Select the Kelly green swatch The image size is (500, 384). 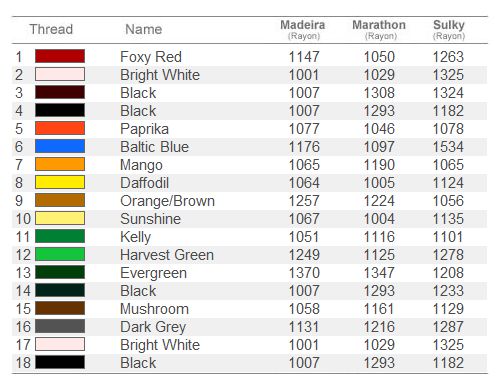pos(60,236)
